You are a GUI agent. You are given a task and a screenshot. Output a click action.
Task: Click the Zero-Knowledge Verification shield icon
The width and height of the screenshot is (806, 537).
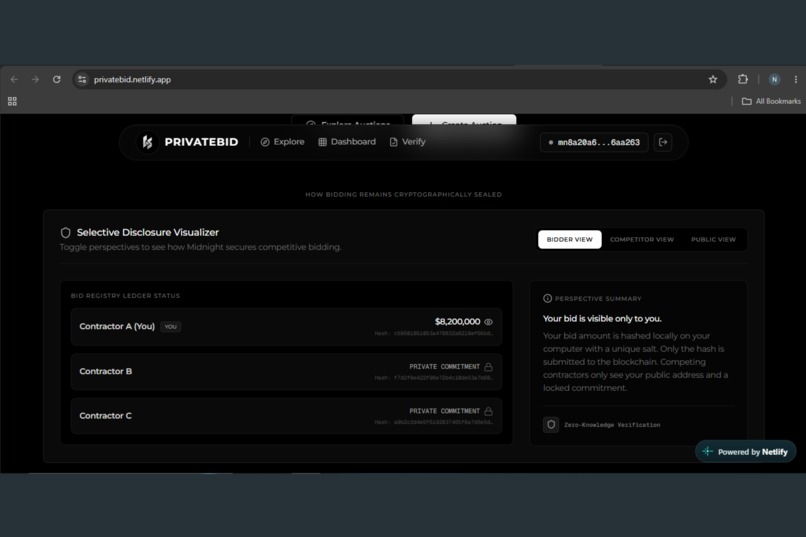[x=551, y=424]
